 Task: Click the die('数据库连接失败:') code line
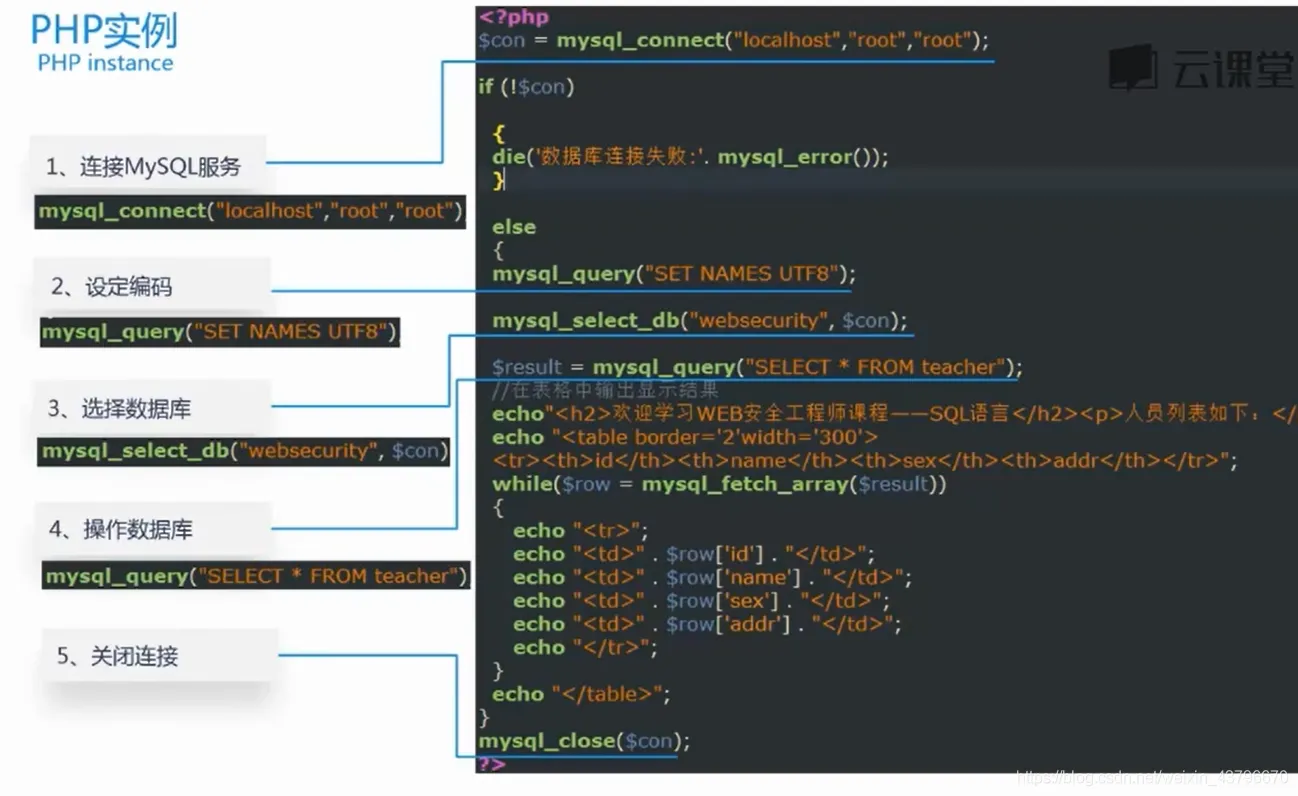(690, 157)
